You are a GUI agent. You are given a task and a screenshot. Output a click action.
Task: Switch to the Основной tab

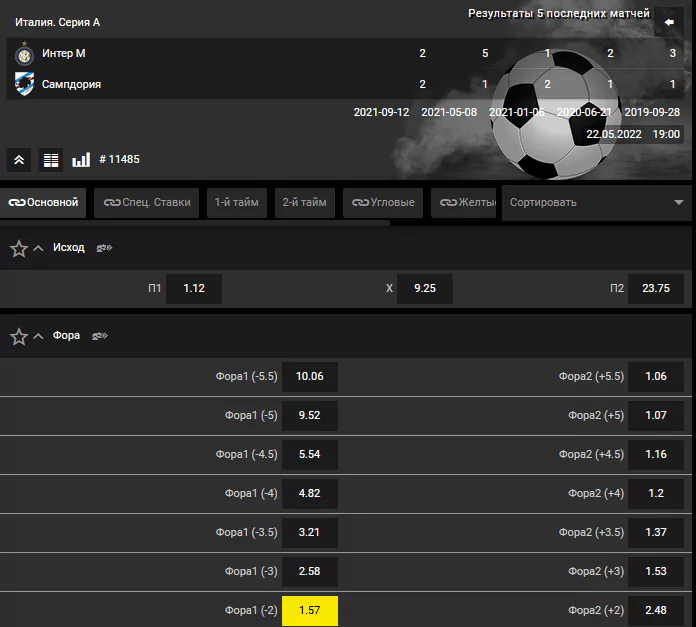(43, 202)
